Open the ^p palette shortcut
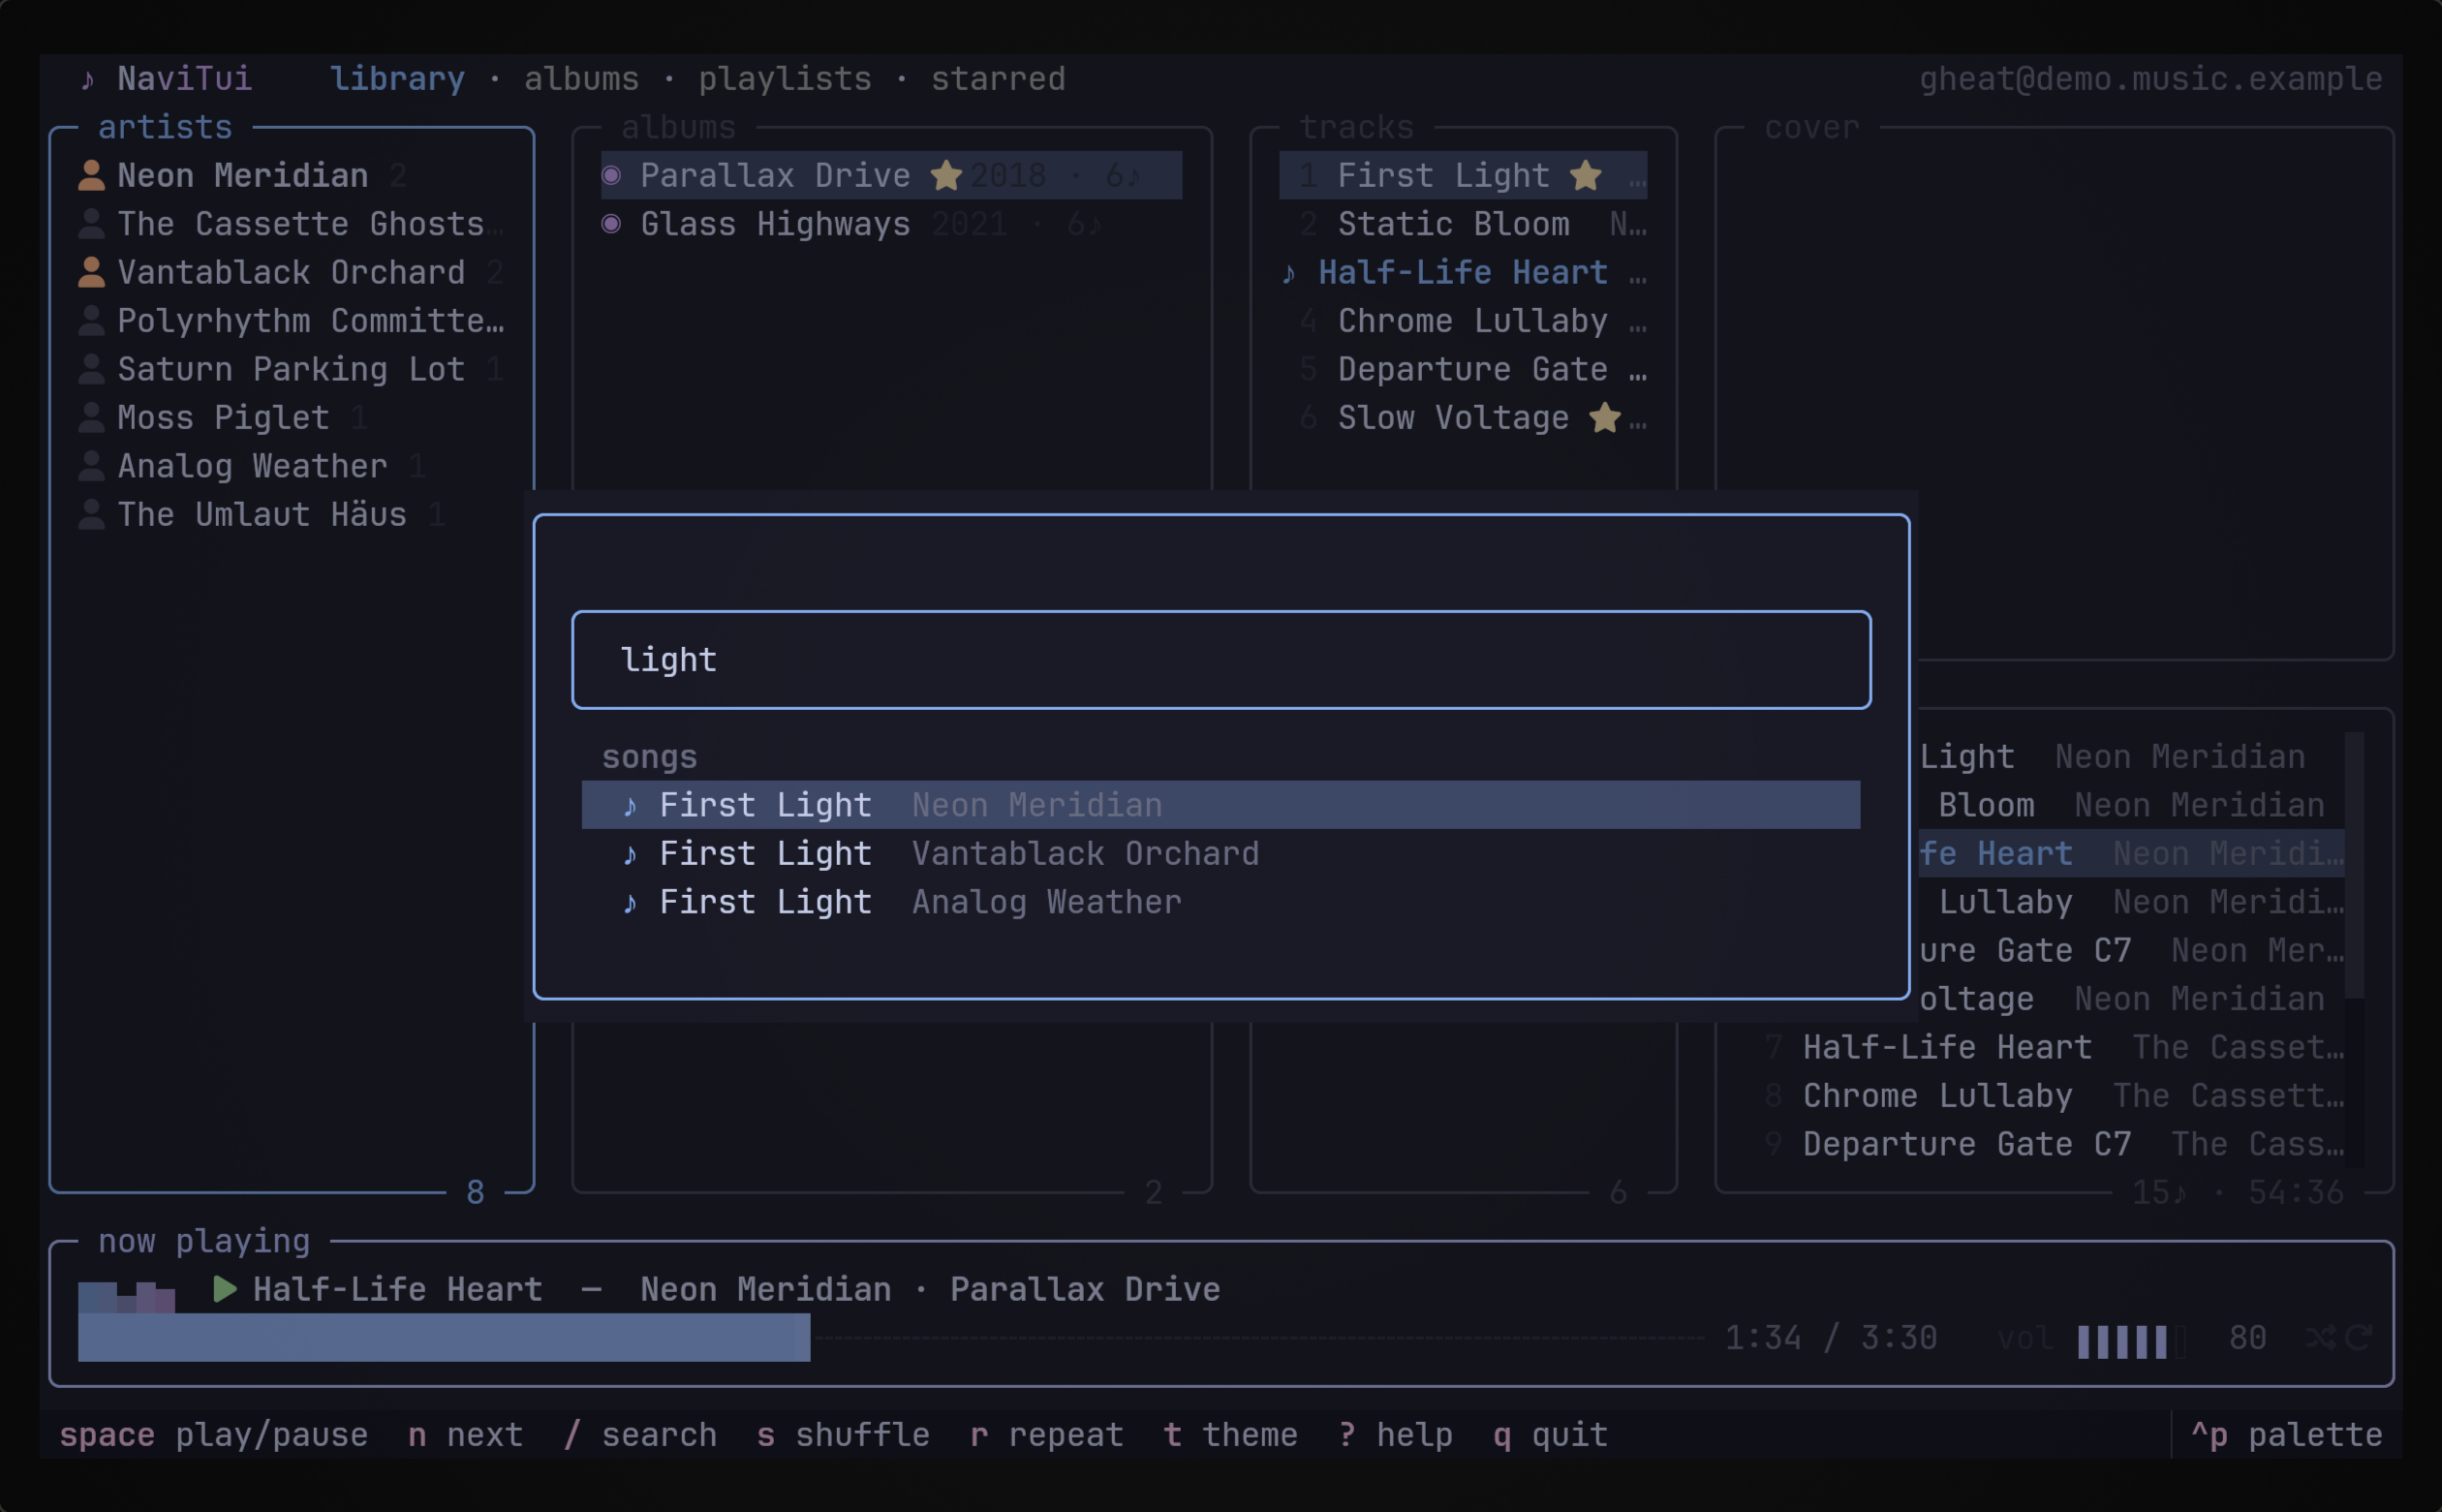Viewport: 2442px width, 1512px height. coord(2287,1435)
